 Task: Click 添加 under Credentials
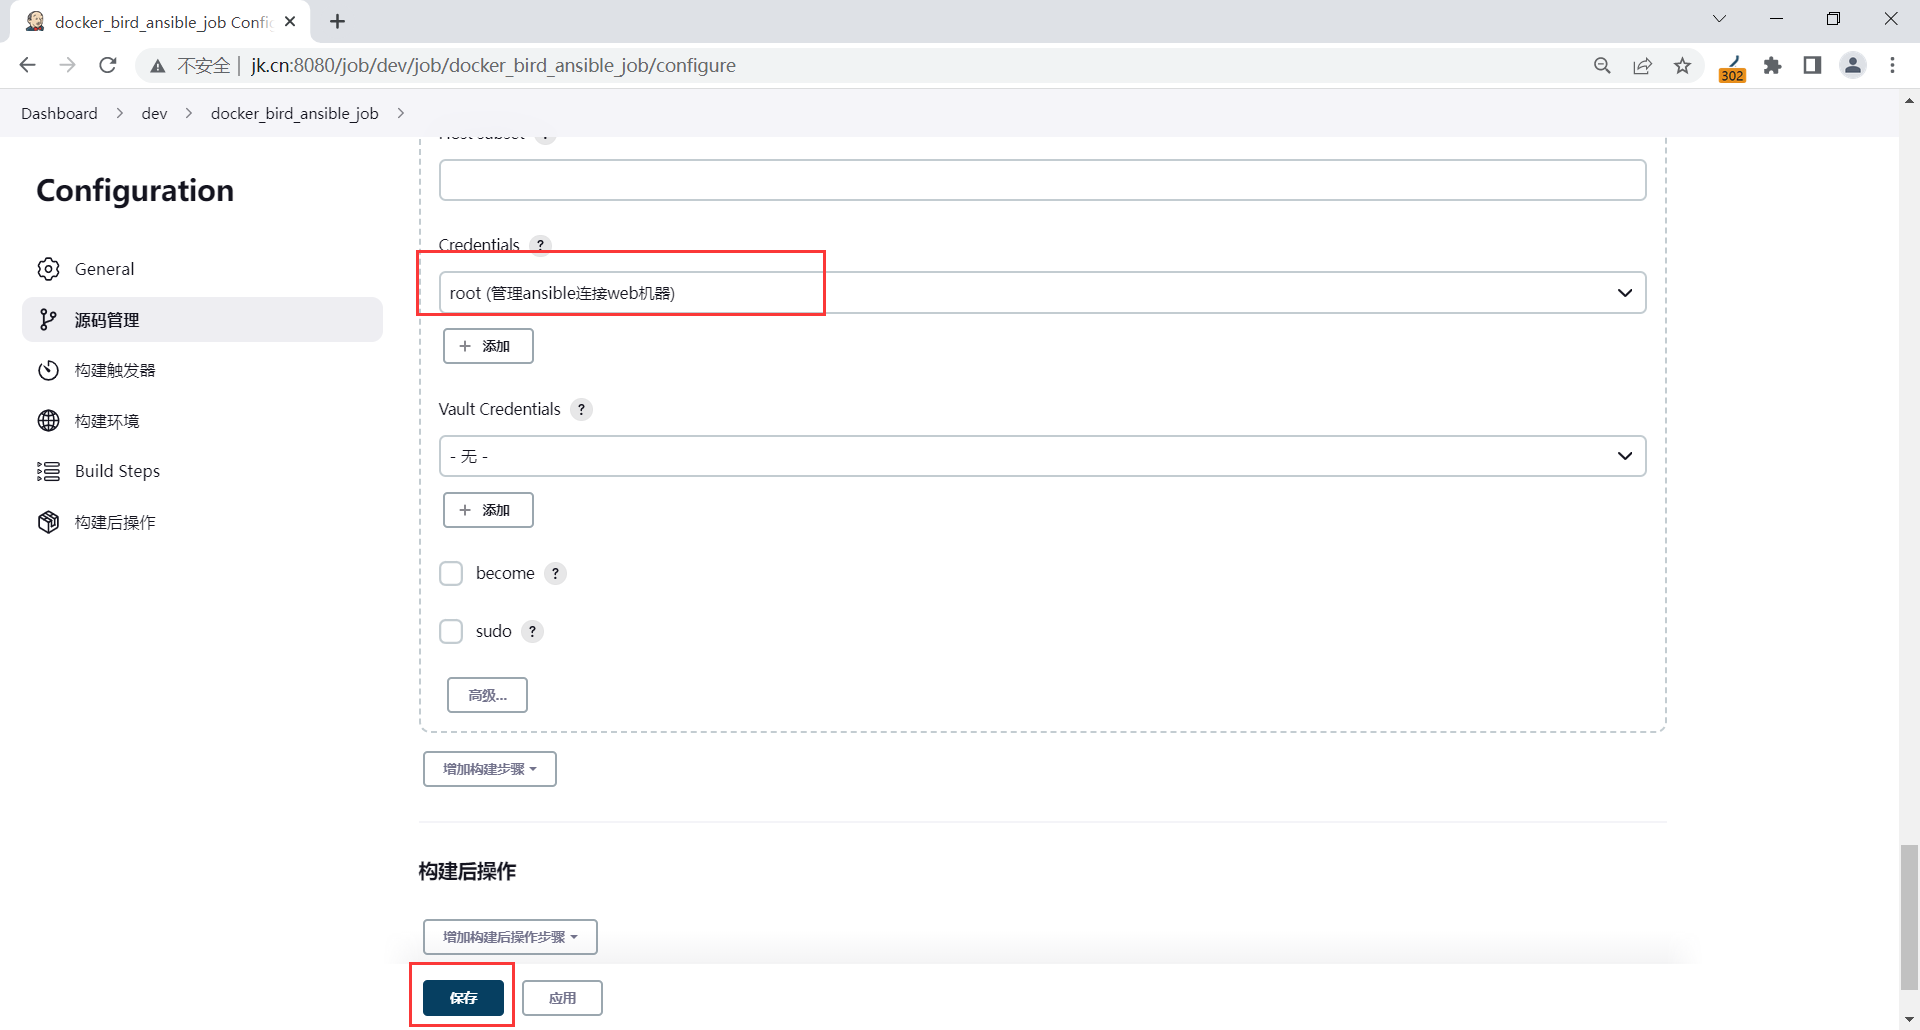point(488,346)
